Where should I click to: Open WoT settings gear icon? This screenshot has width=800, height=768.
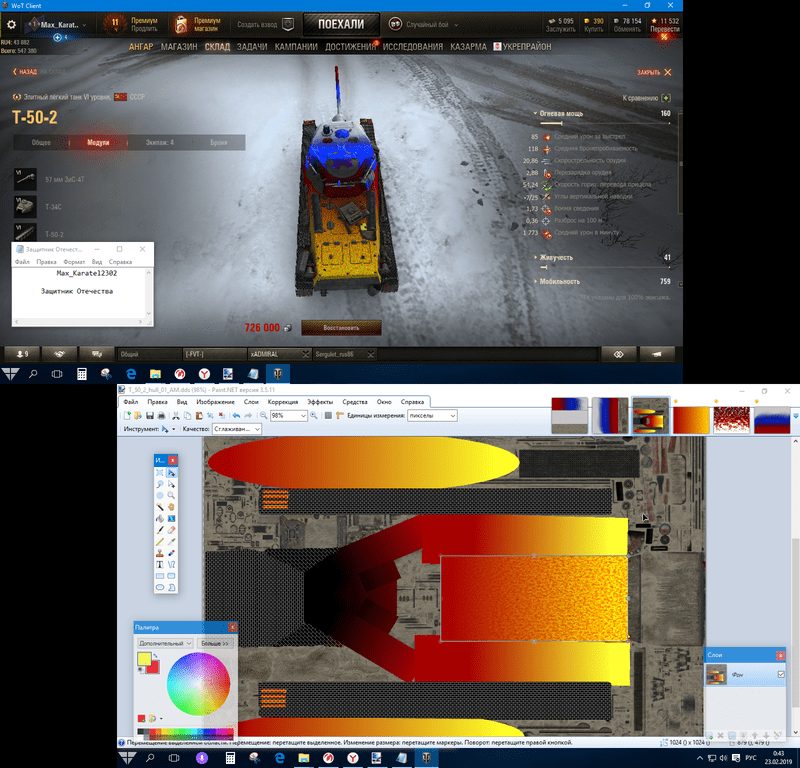pyautogui.click(x=11, y=24)
